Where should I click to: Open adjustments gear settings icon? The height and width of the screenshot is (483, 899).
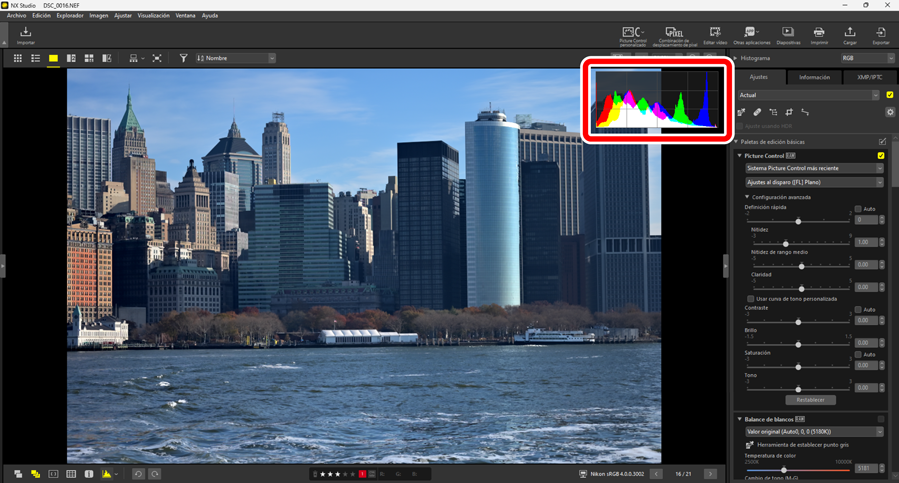890,113
